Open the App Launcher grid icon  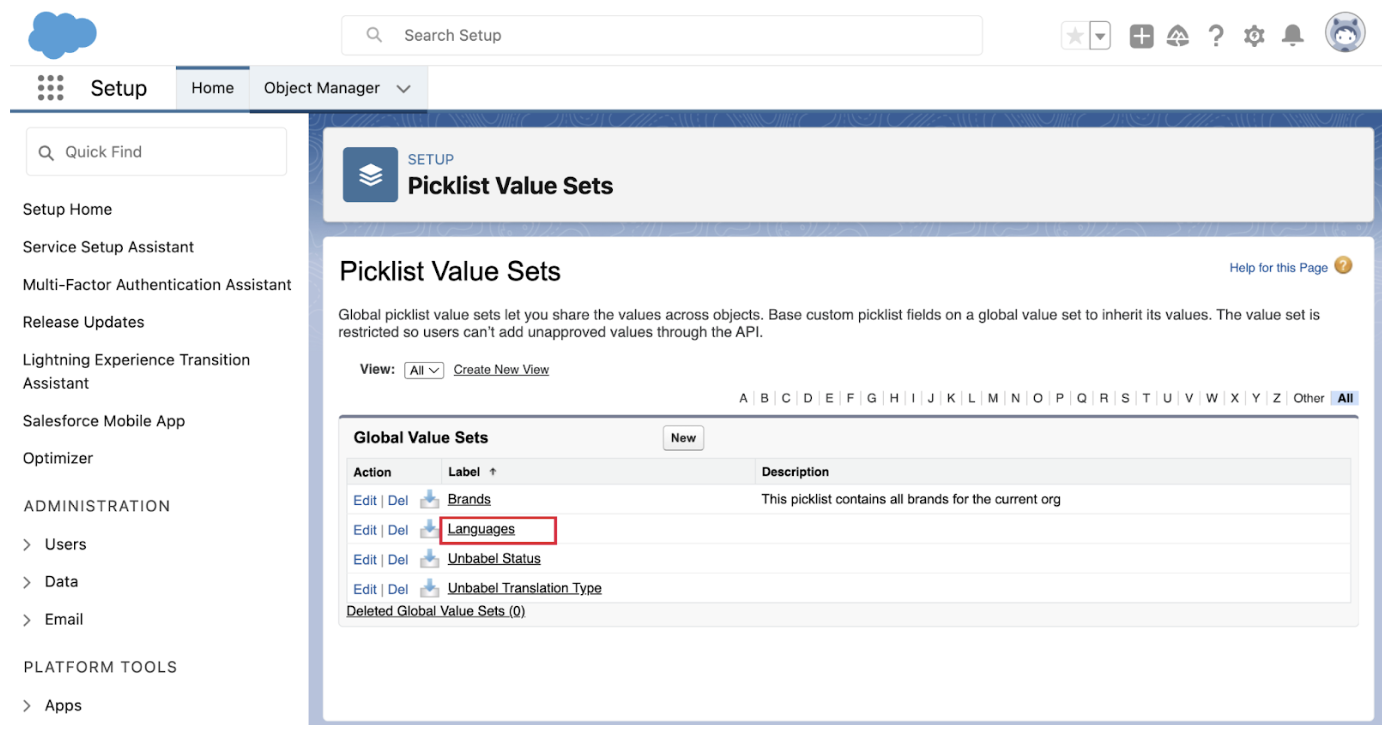[50, 88]
